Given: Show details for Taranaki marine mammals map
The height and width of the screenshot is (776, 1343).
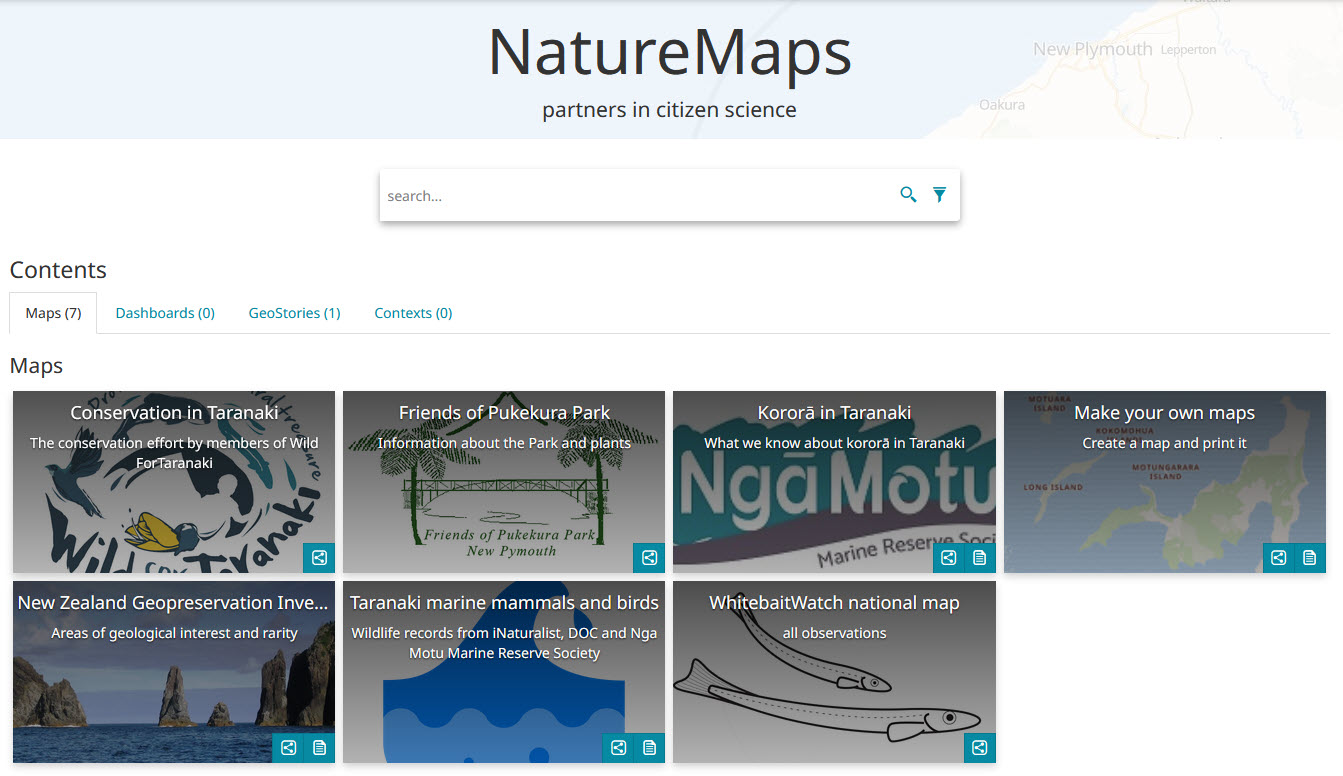Looking at the screenshot, I should (x=649, y=748).
